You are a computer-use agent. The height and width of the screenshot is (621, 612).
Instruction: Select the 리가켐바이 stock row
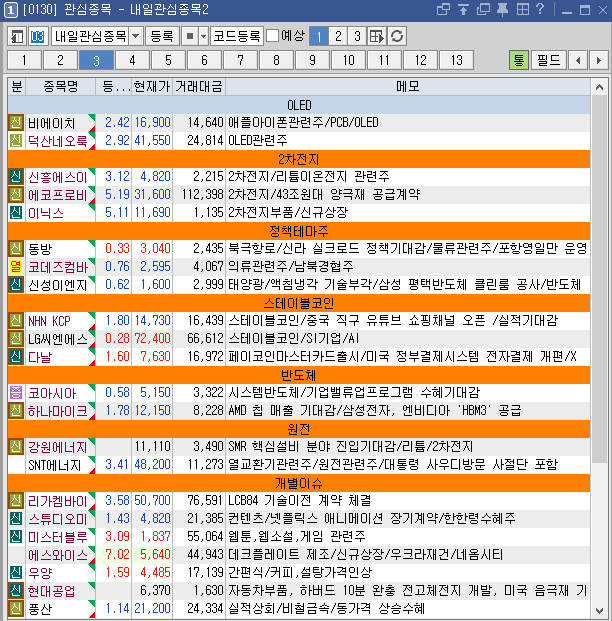coord(299,501)
